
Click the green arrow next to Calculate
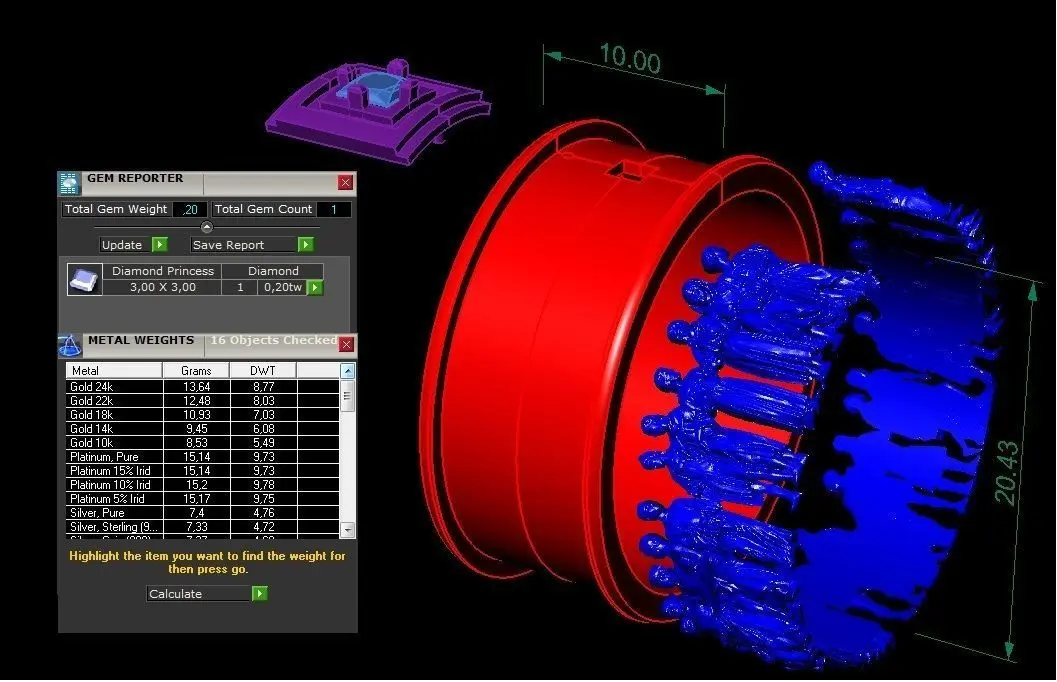[x=260, y=594]
